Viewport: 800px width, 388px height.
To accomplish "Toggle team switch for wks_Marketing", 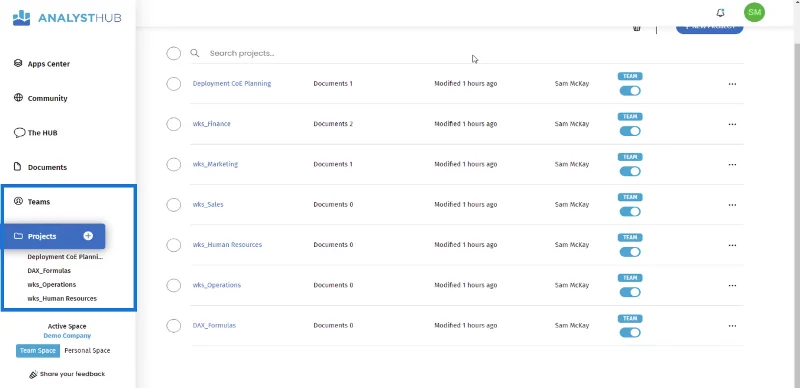I will (630, 172).
